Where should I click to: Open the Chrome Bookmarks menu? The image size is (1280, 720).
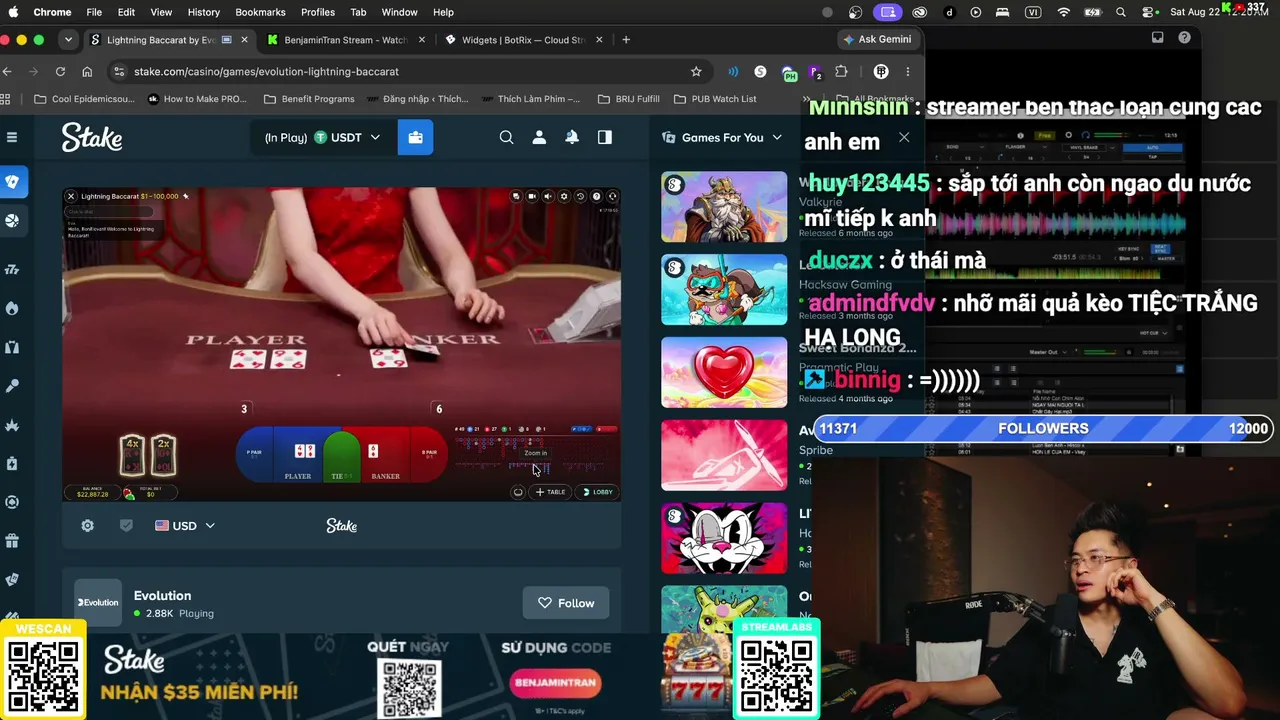[x=260, y=12]
